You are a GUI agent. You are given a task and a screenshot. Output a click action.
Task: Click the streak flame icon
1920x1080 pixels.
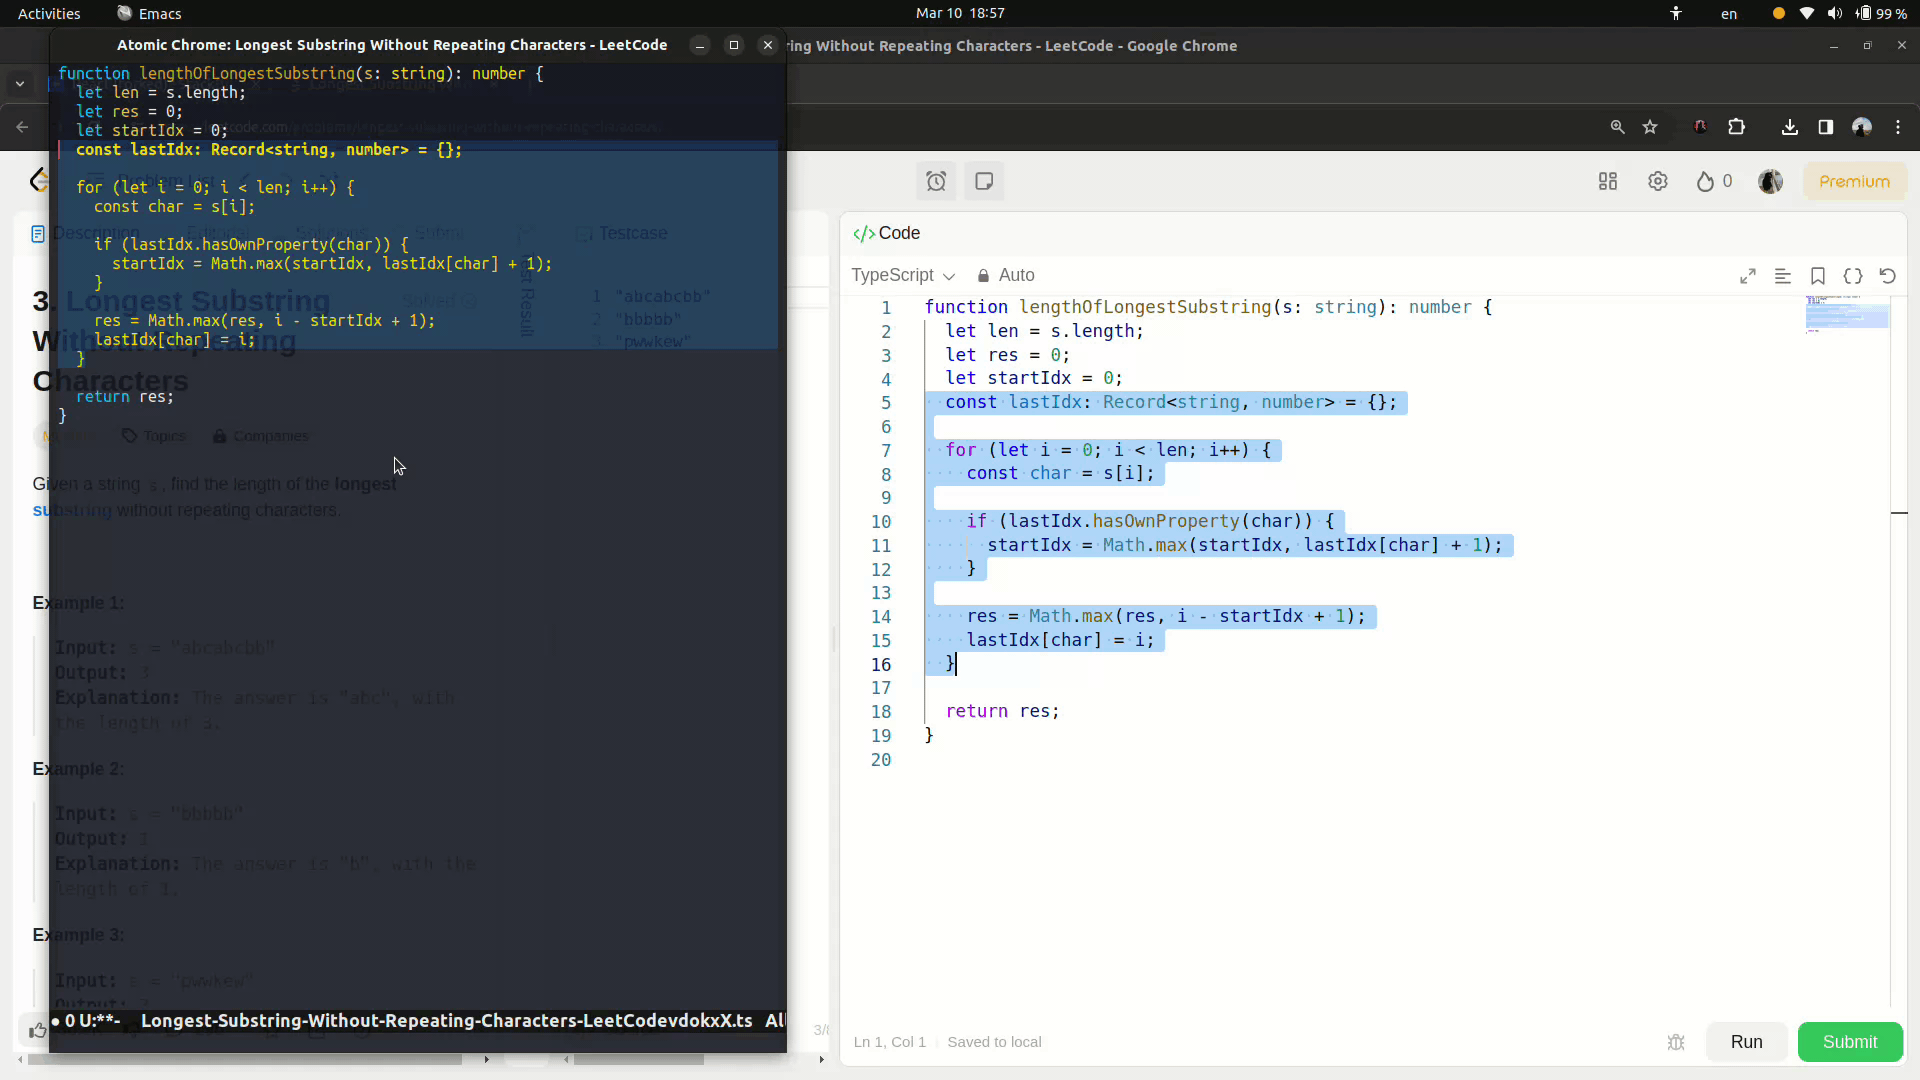[1706, 181]
